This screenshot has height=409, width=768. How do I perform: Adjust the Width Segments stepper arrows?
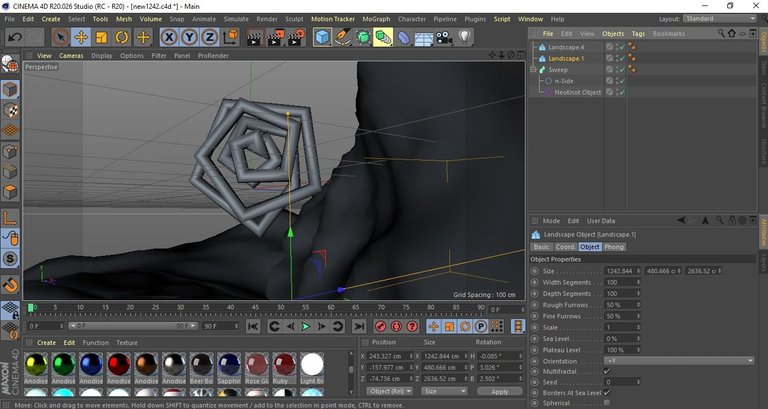[x=638, y=282]
